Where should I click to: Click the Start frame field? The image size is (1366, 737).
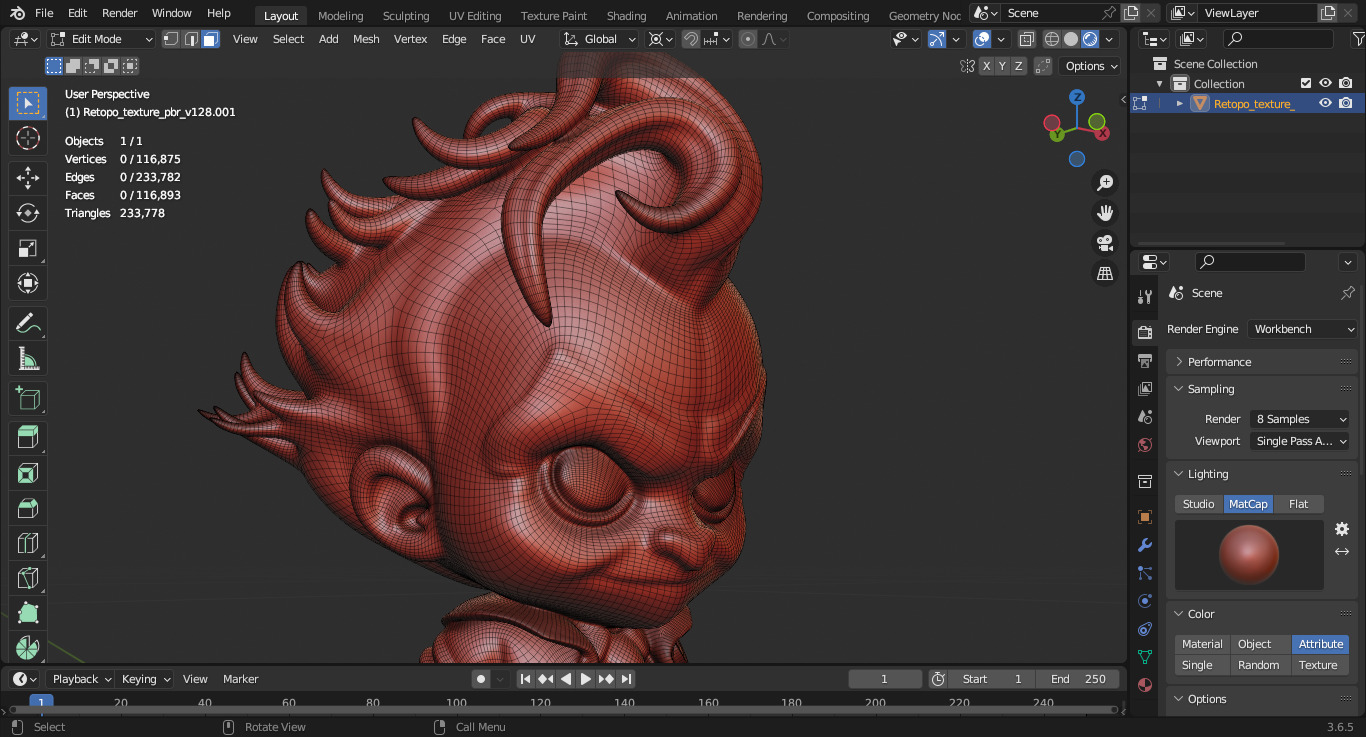click(991, 679)
